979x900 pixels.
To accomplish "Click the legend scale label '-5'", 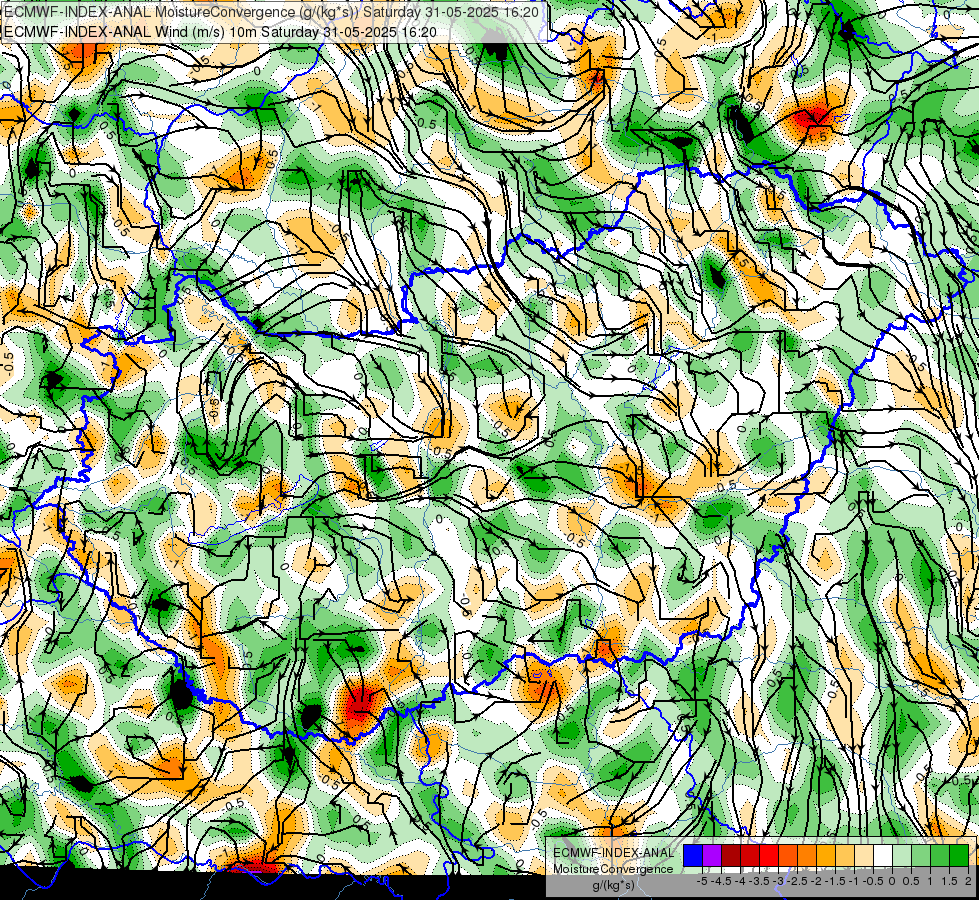I will 702,881.
